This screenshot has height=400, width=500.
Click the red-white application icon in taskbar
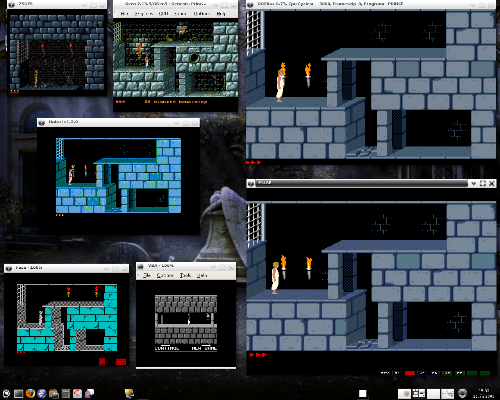77,394
